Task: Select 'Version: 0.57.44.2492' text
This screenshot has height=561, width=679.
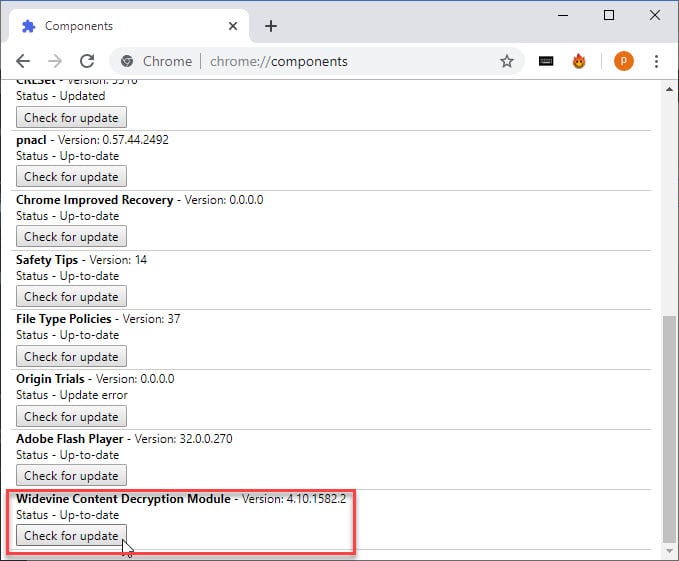Action: pos(113,140)
